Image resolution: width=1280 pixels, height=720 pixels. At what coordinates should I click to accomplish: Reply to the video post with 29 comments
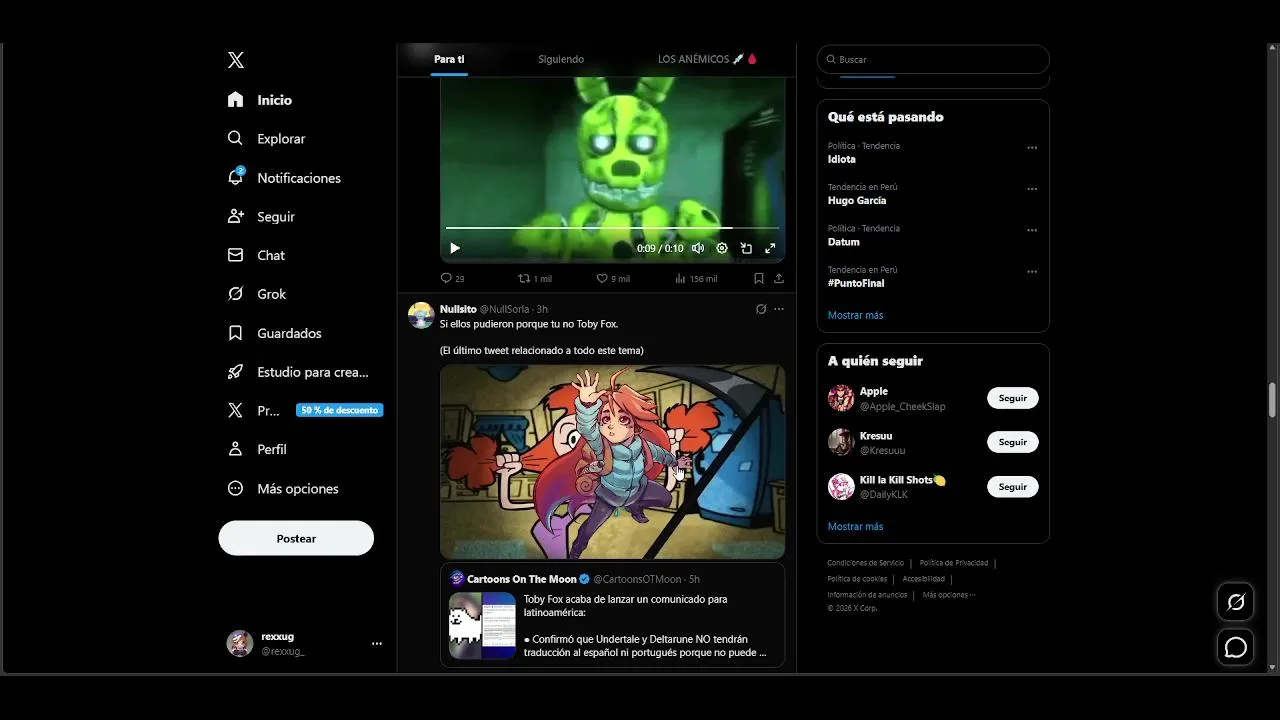[453, 278]
